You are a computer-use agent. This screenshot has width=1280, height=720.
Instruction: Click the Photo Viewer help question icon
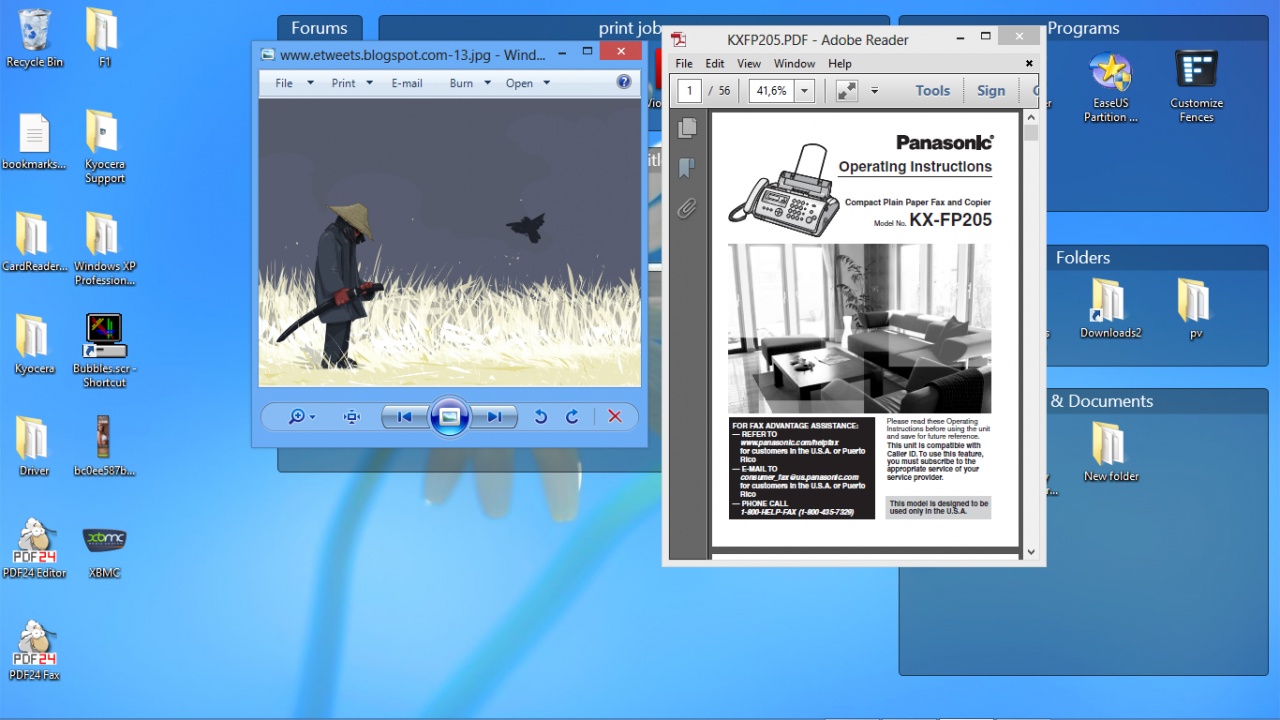click(x=624, y=82)
